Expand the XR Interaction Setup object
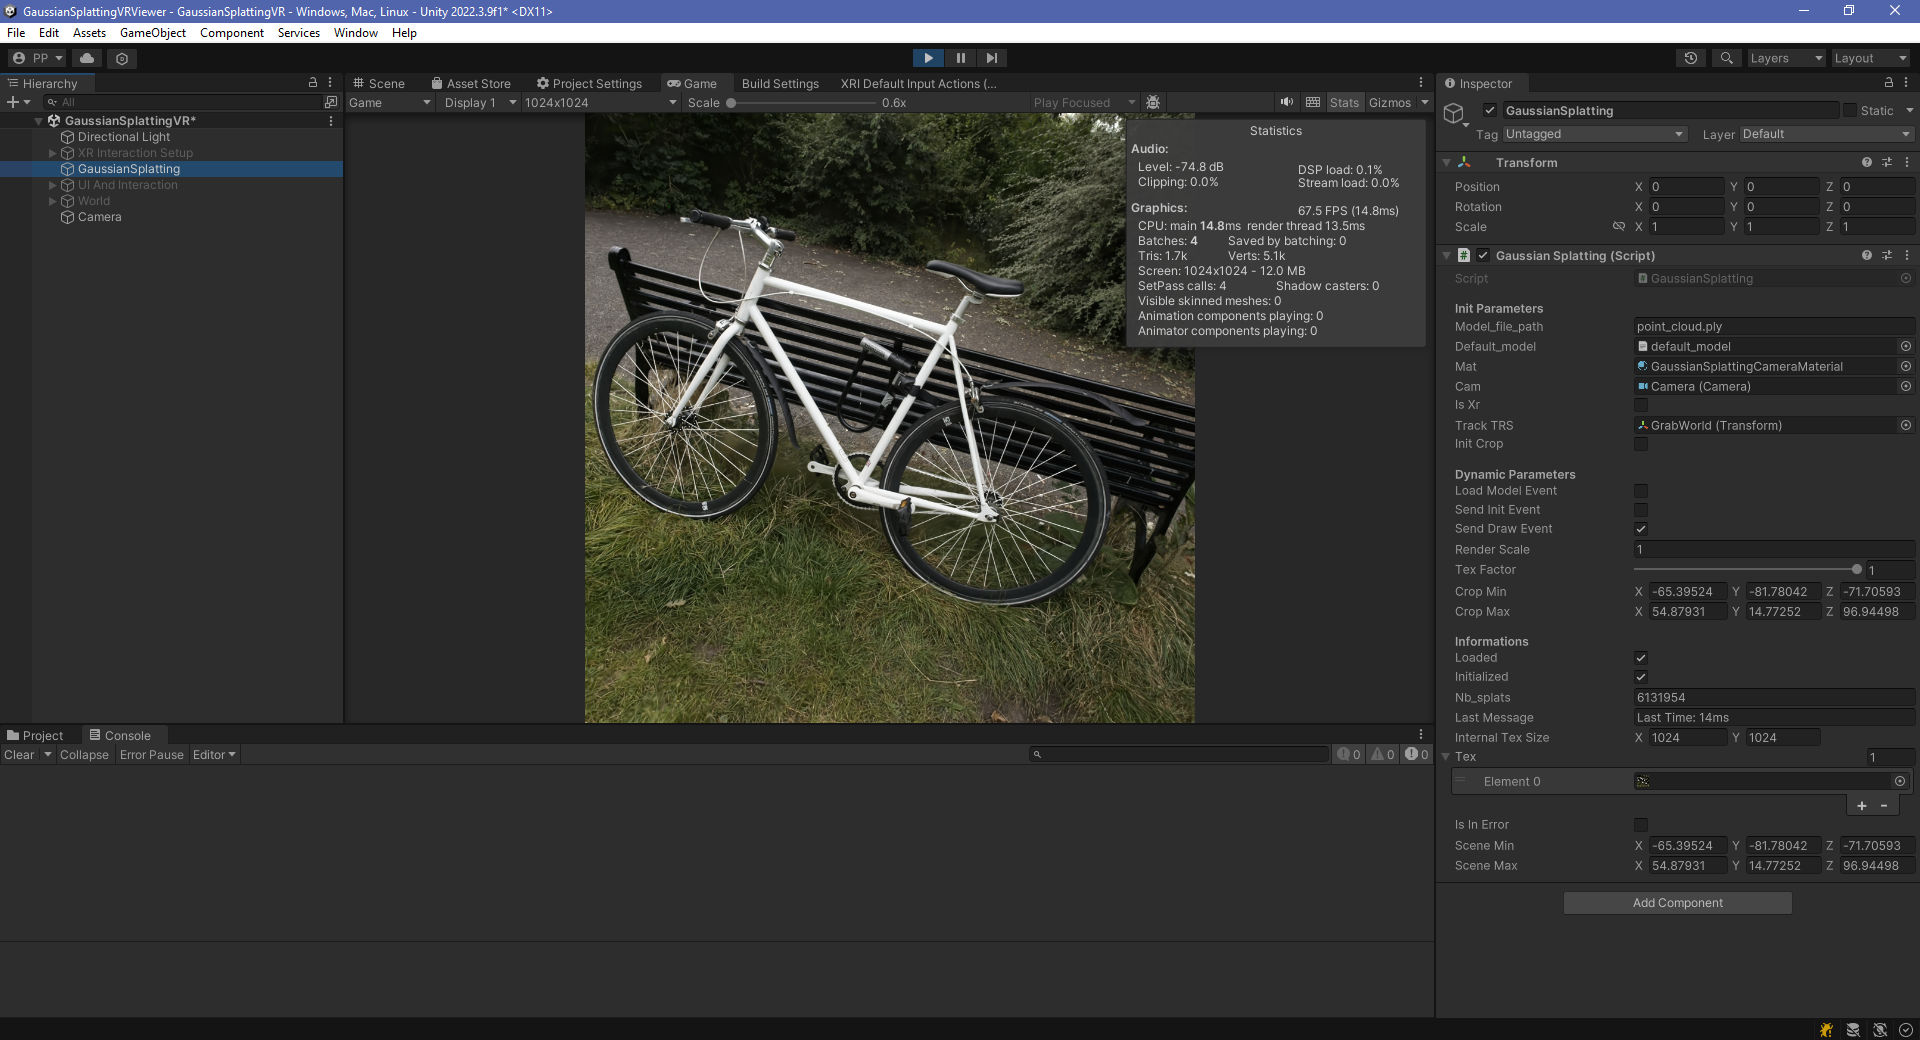The height and width of the screenshot is (1040, 1920). click(x=53, y=153)
